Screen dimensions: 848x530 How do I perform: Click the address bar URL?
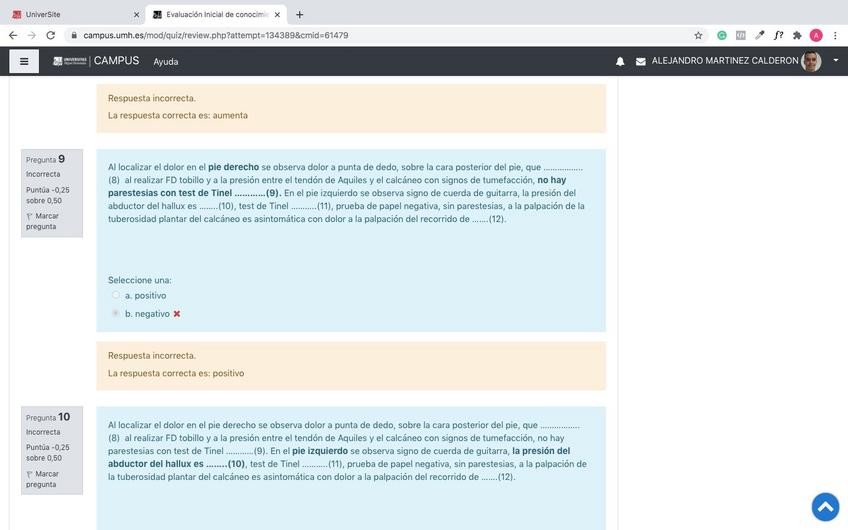[x=216, y=35]
